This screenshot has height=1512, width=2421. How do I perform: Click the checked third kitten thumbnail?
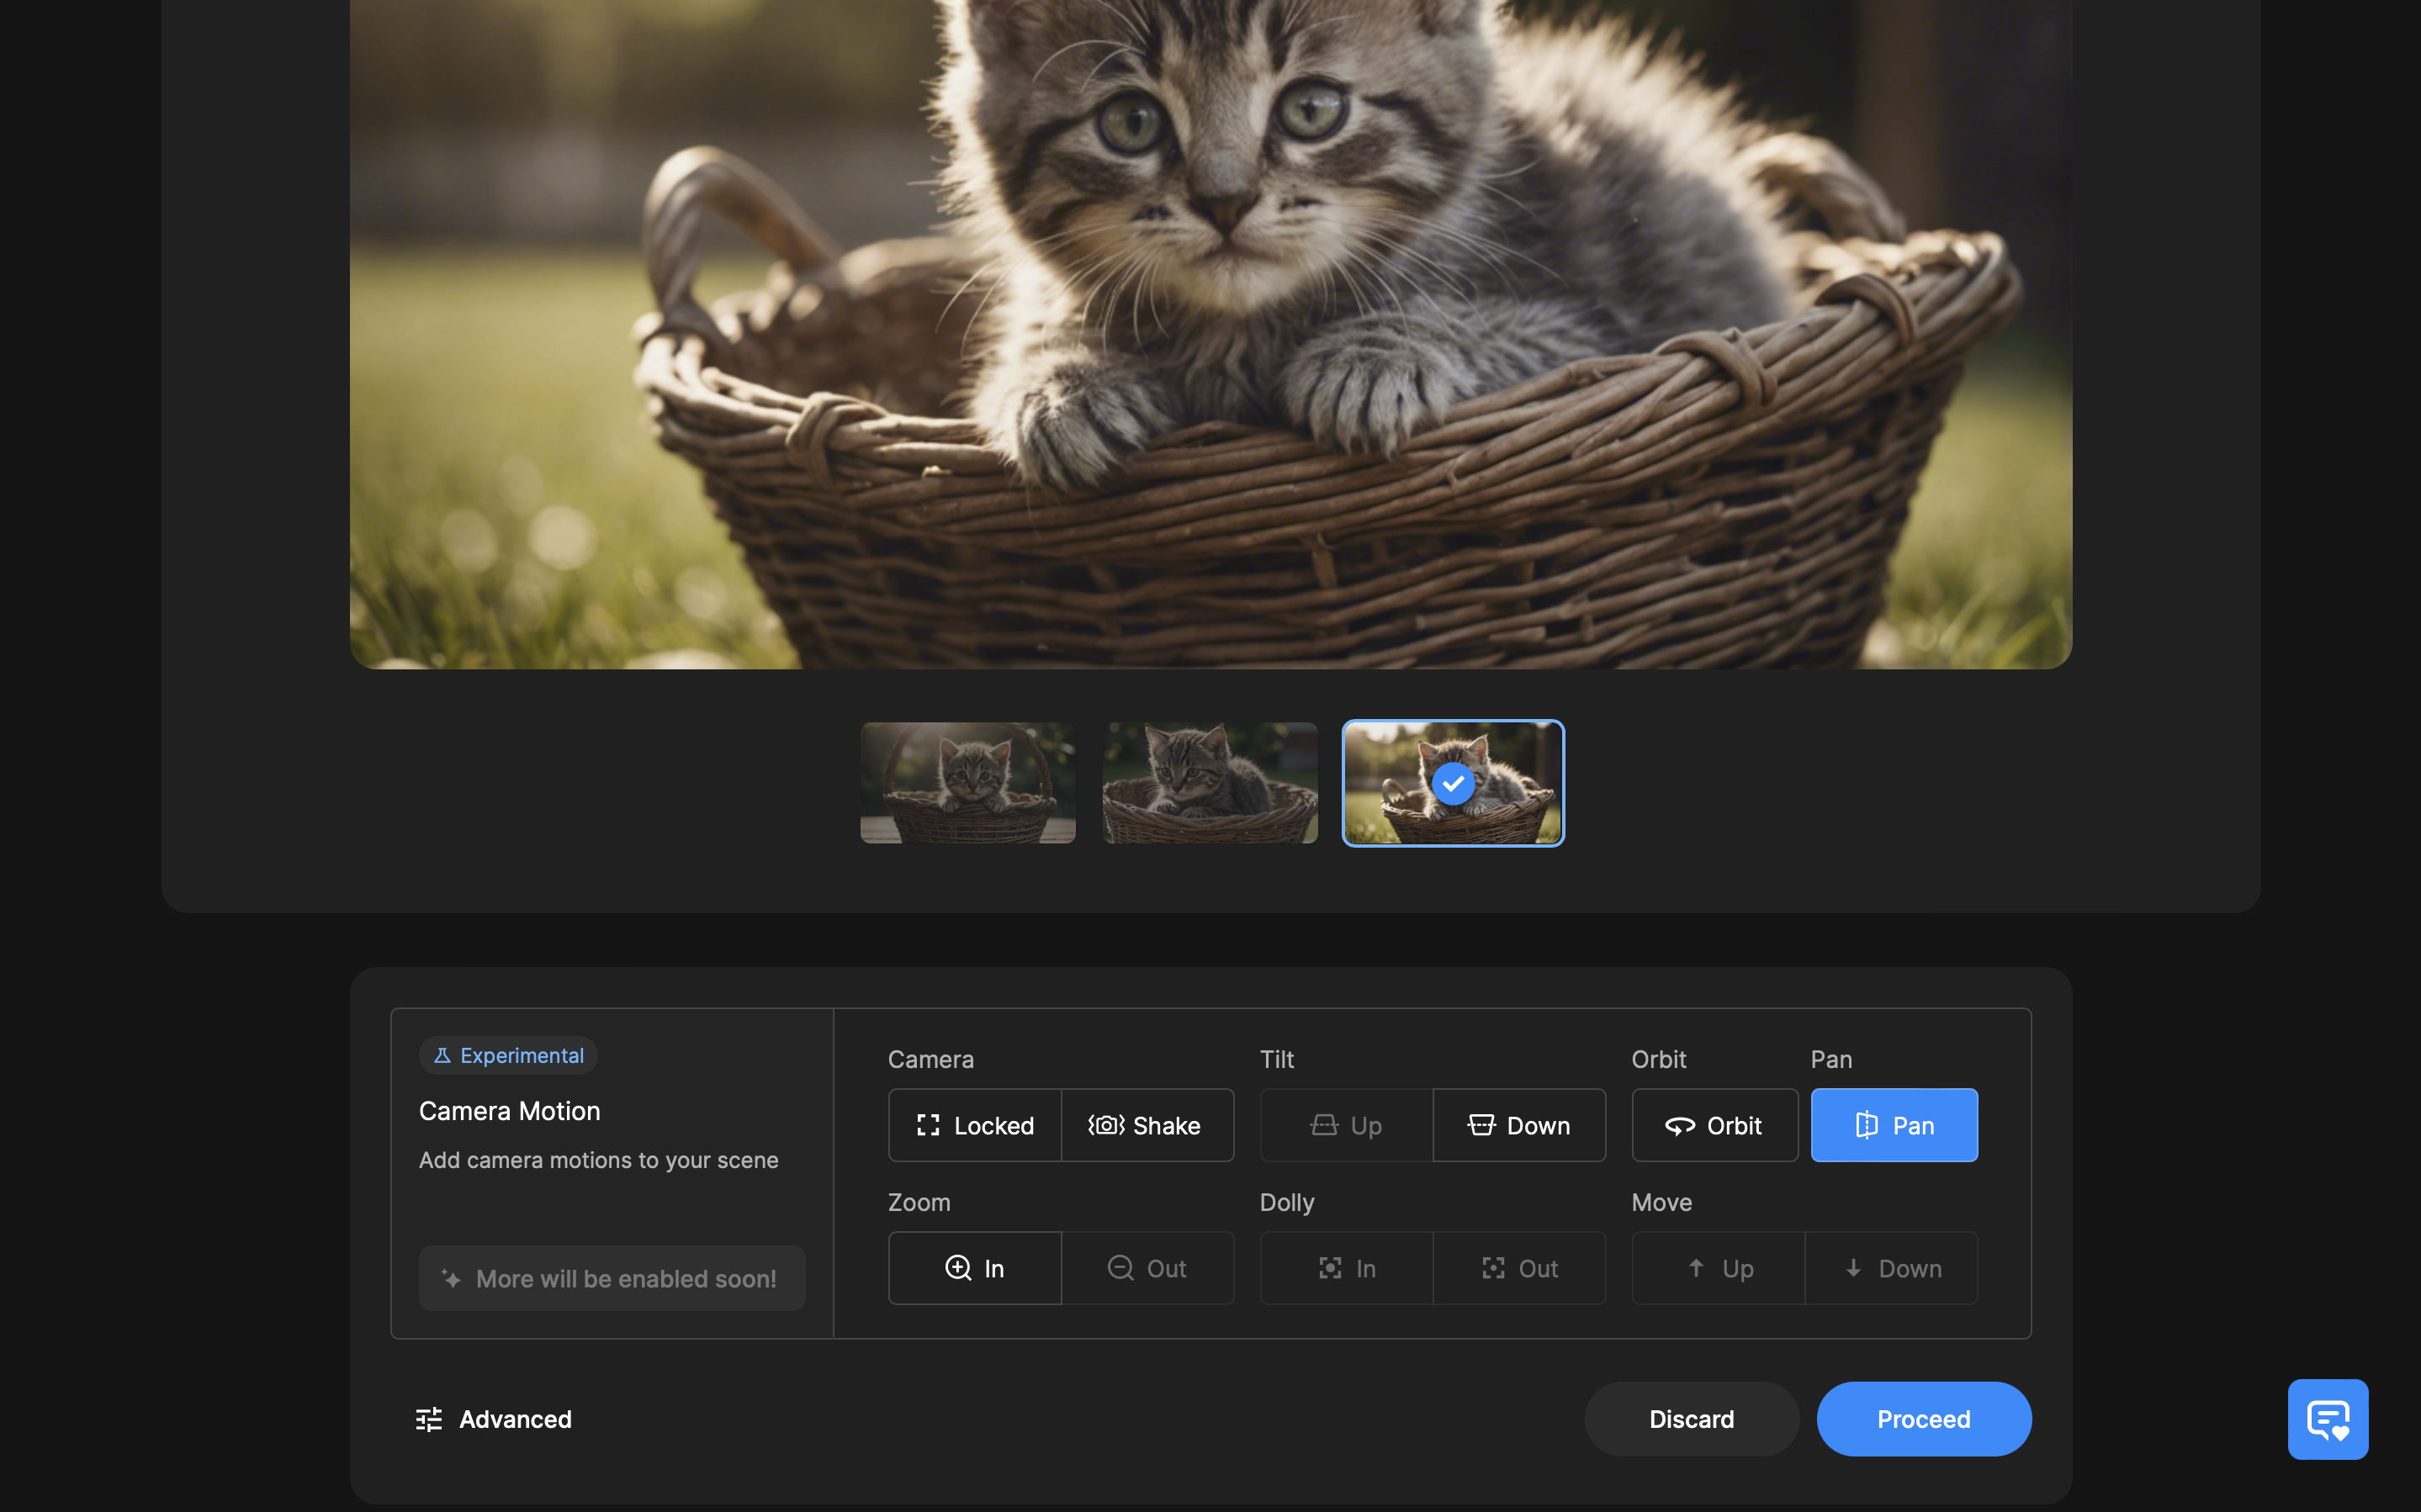(1452, 783)
